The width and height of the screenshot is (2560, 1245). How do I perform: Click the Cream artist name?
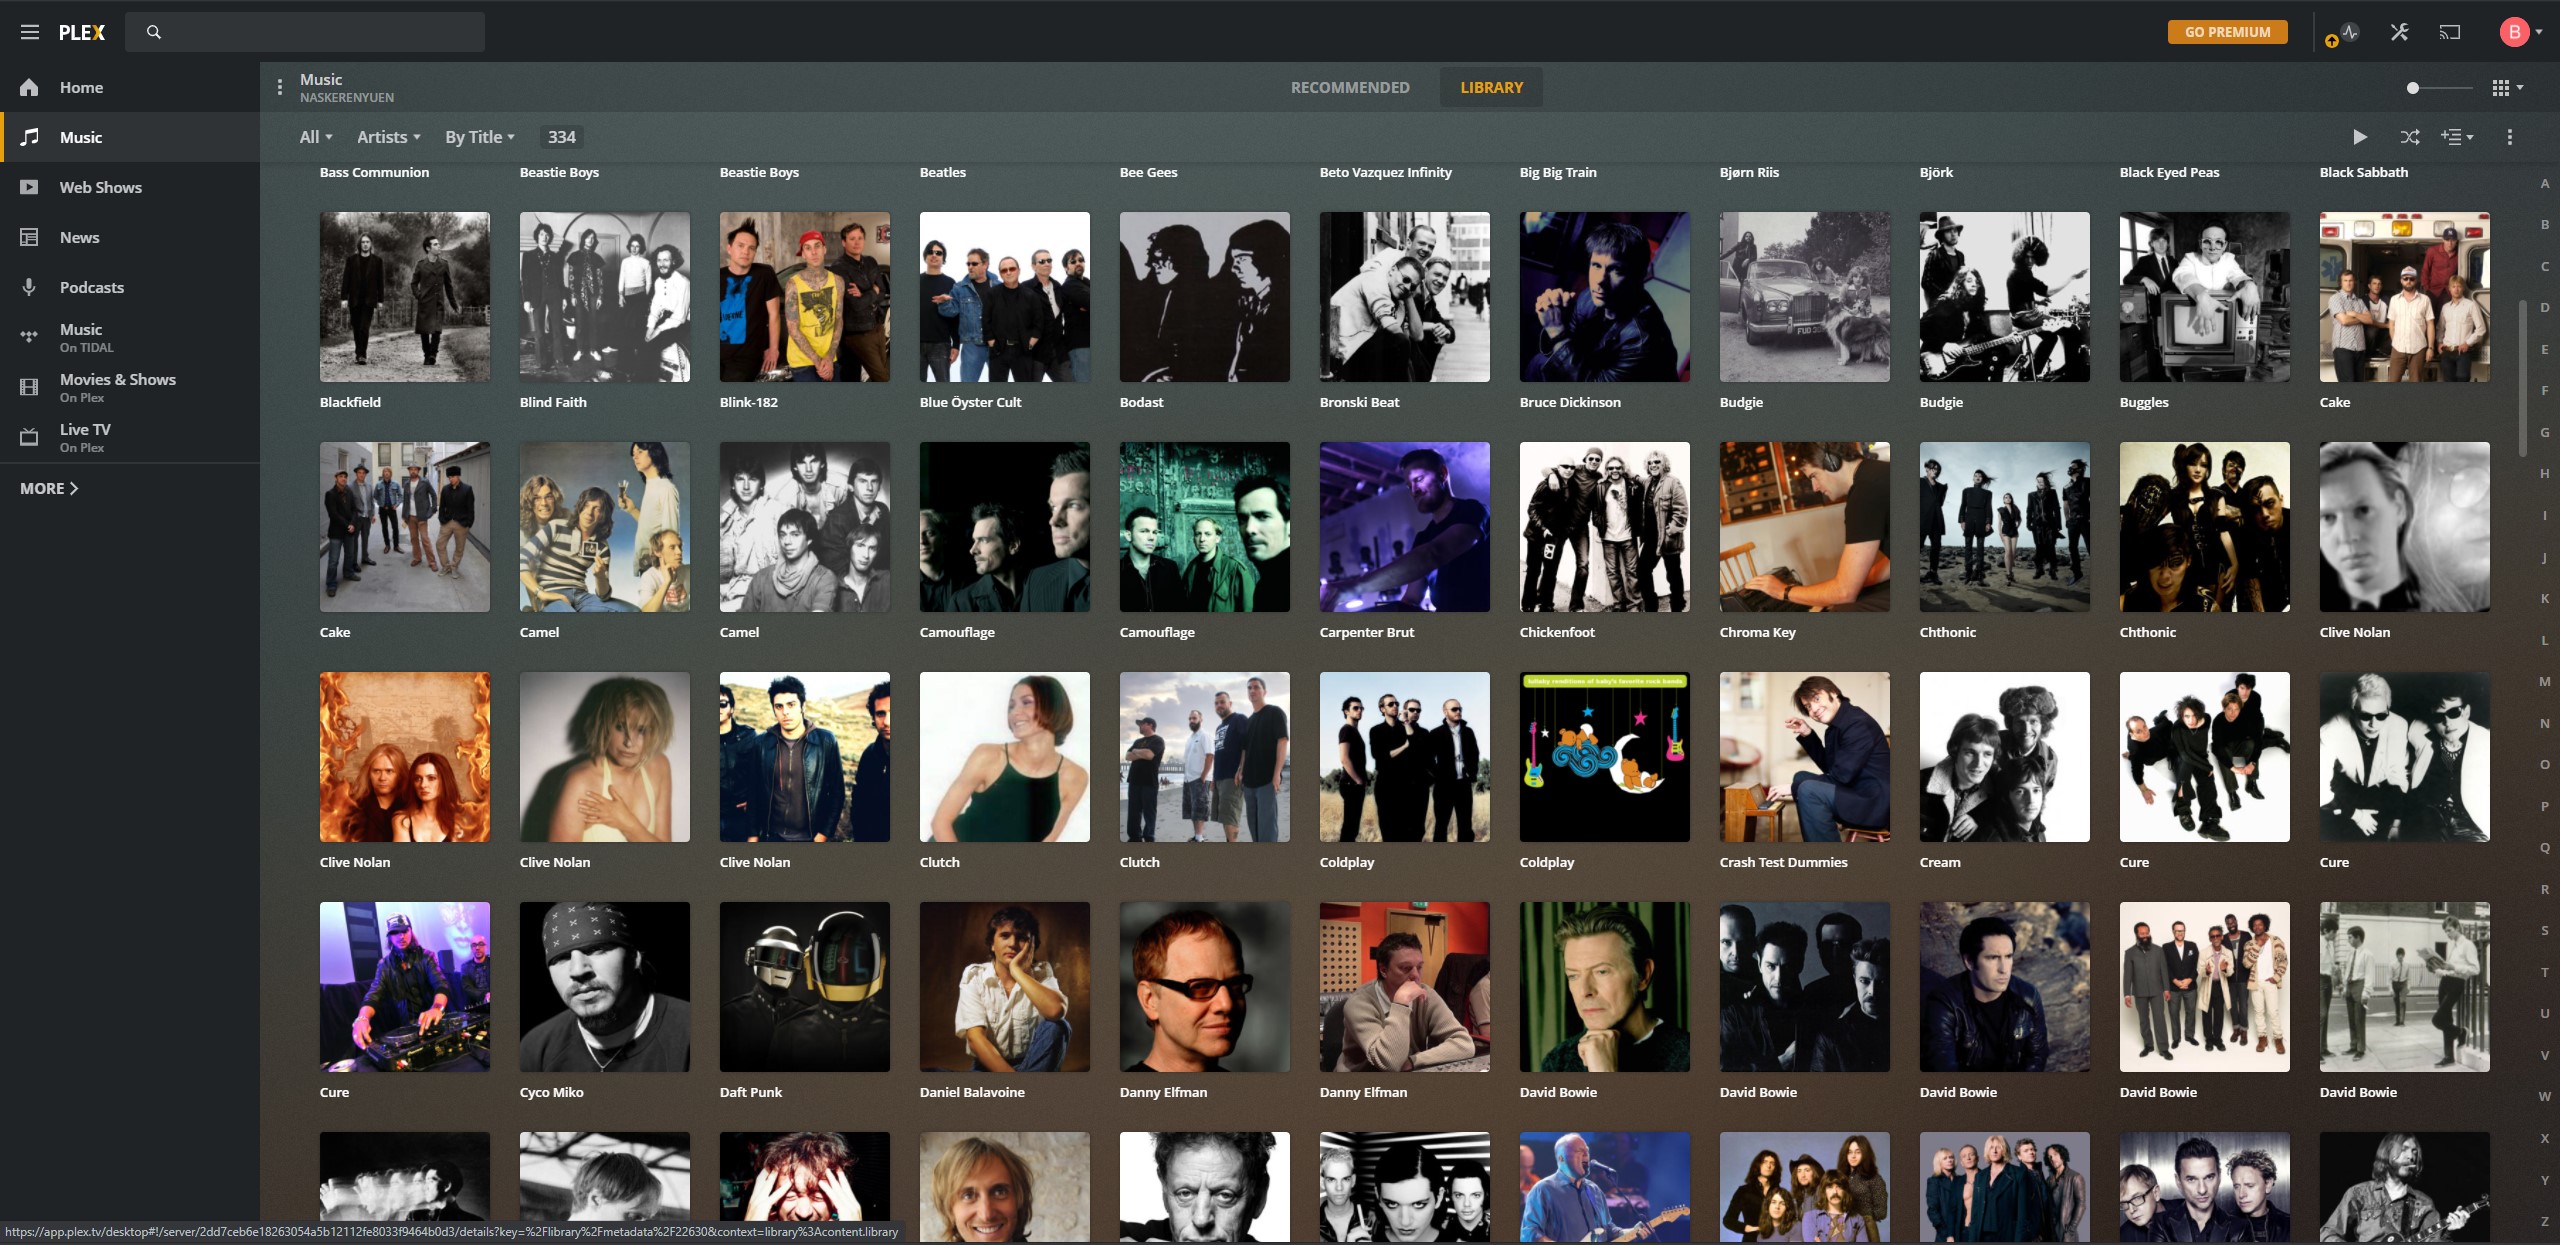[1940, 862]
